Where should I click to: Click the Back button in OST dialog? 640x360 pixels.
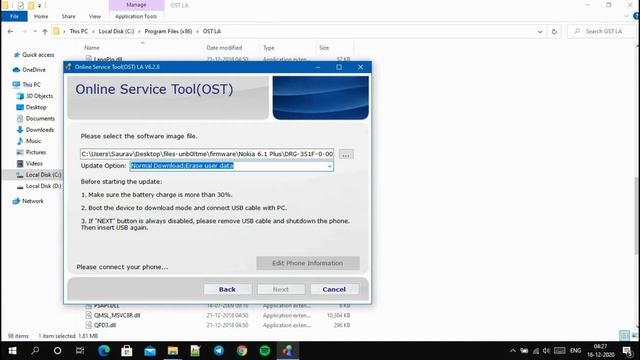[227, 289]
